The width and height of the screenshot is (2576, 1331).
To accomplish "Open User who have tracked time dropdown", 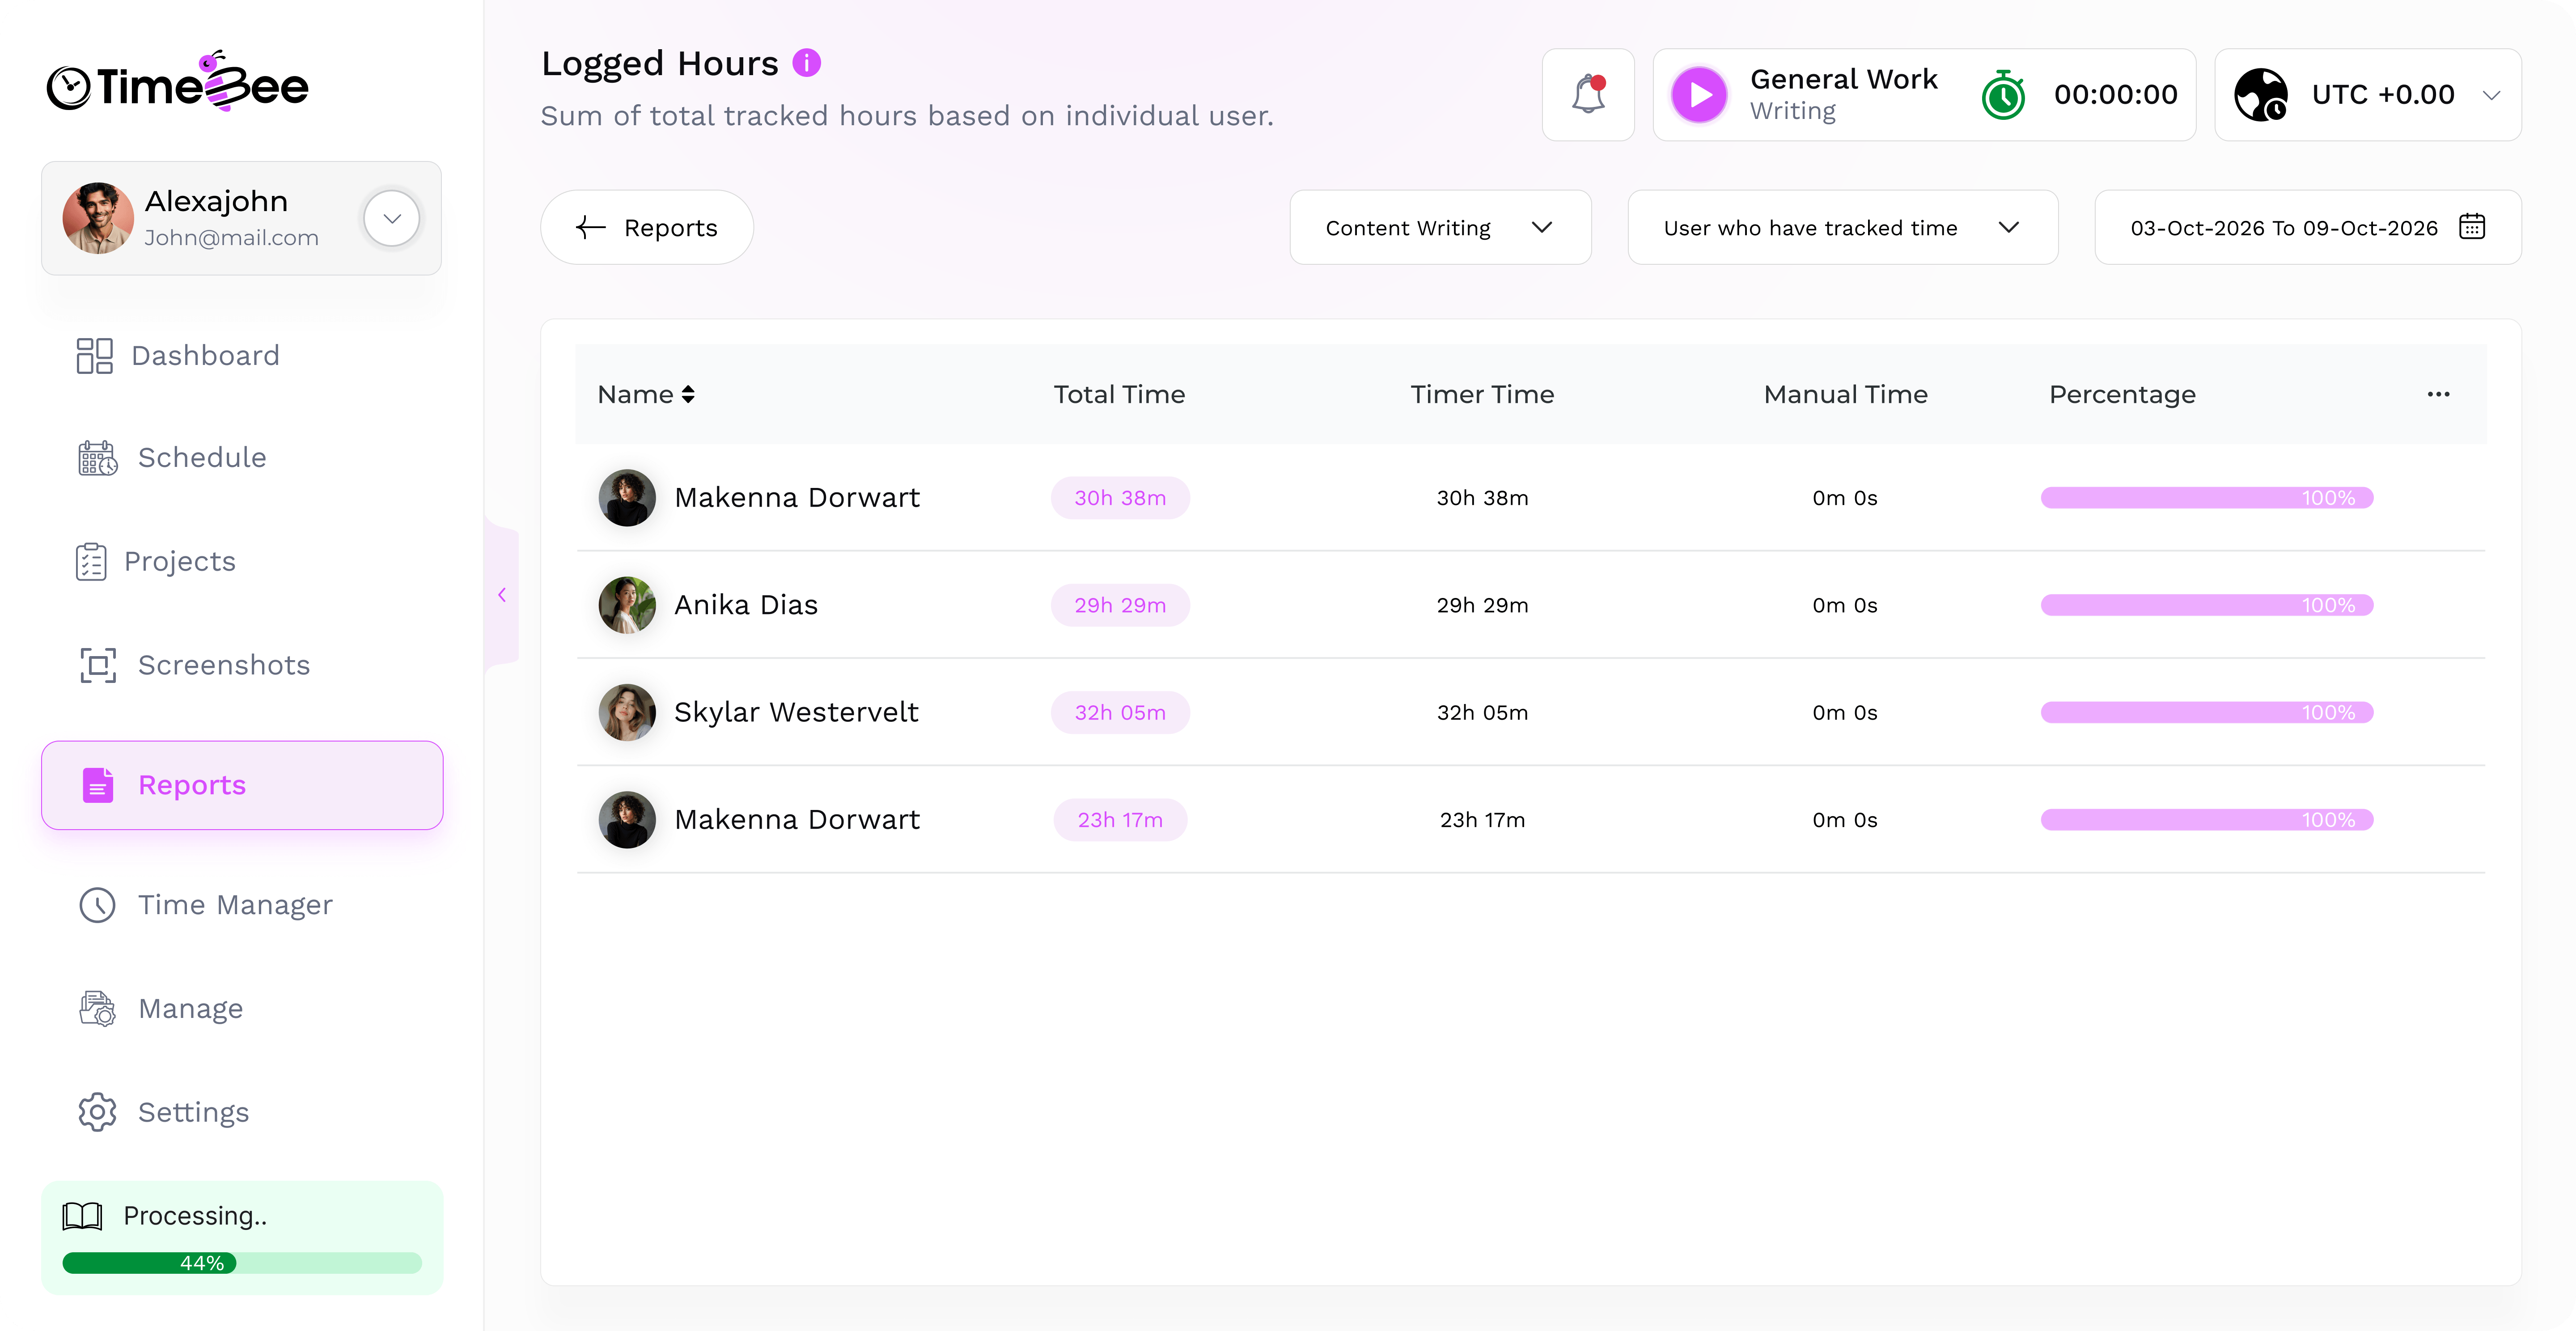I will [x=1842, y=227].
